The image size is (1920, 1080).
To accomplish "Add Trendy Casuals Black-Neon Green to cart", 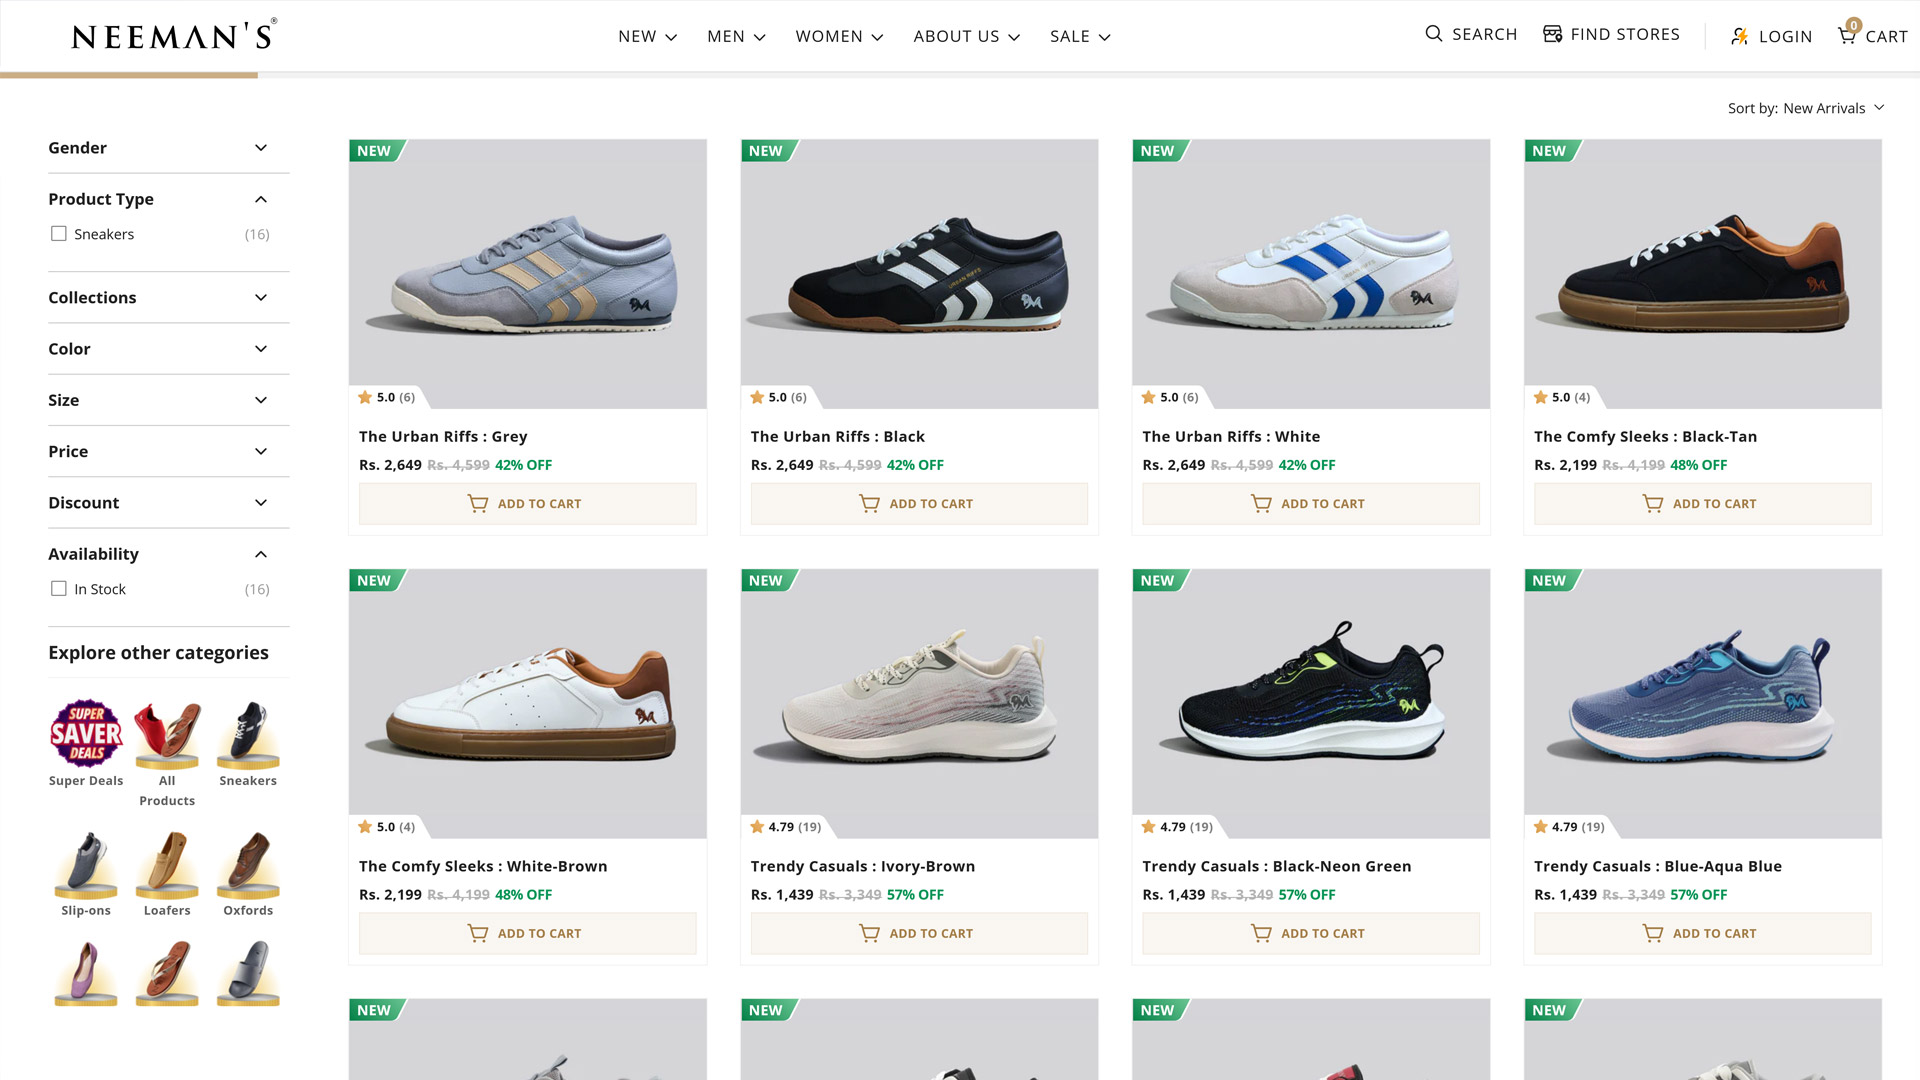I will [1310, 933].
